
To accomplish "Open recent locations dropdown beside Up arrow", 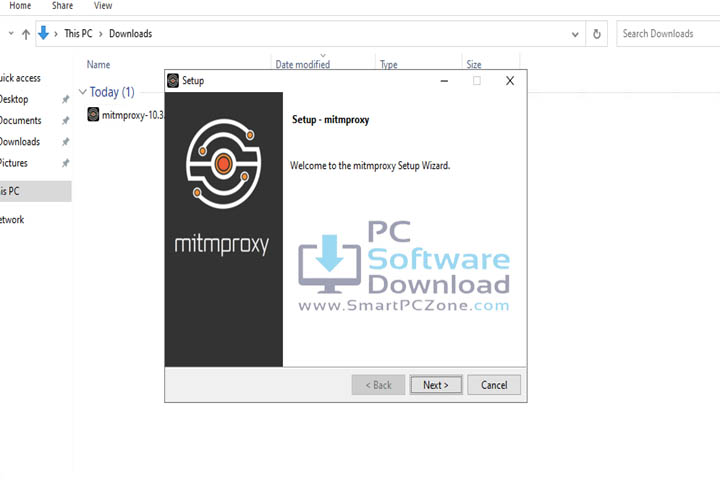I will (11, 34).
